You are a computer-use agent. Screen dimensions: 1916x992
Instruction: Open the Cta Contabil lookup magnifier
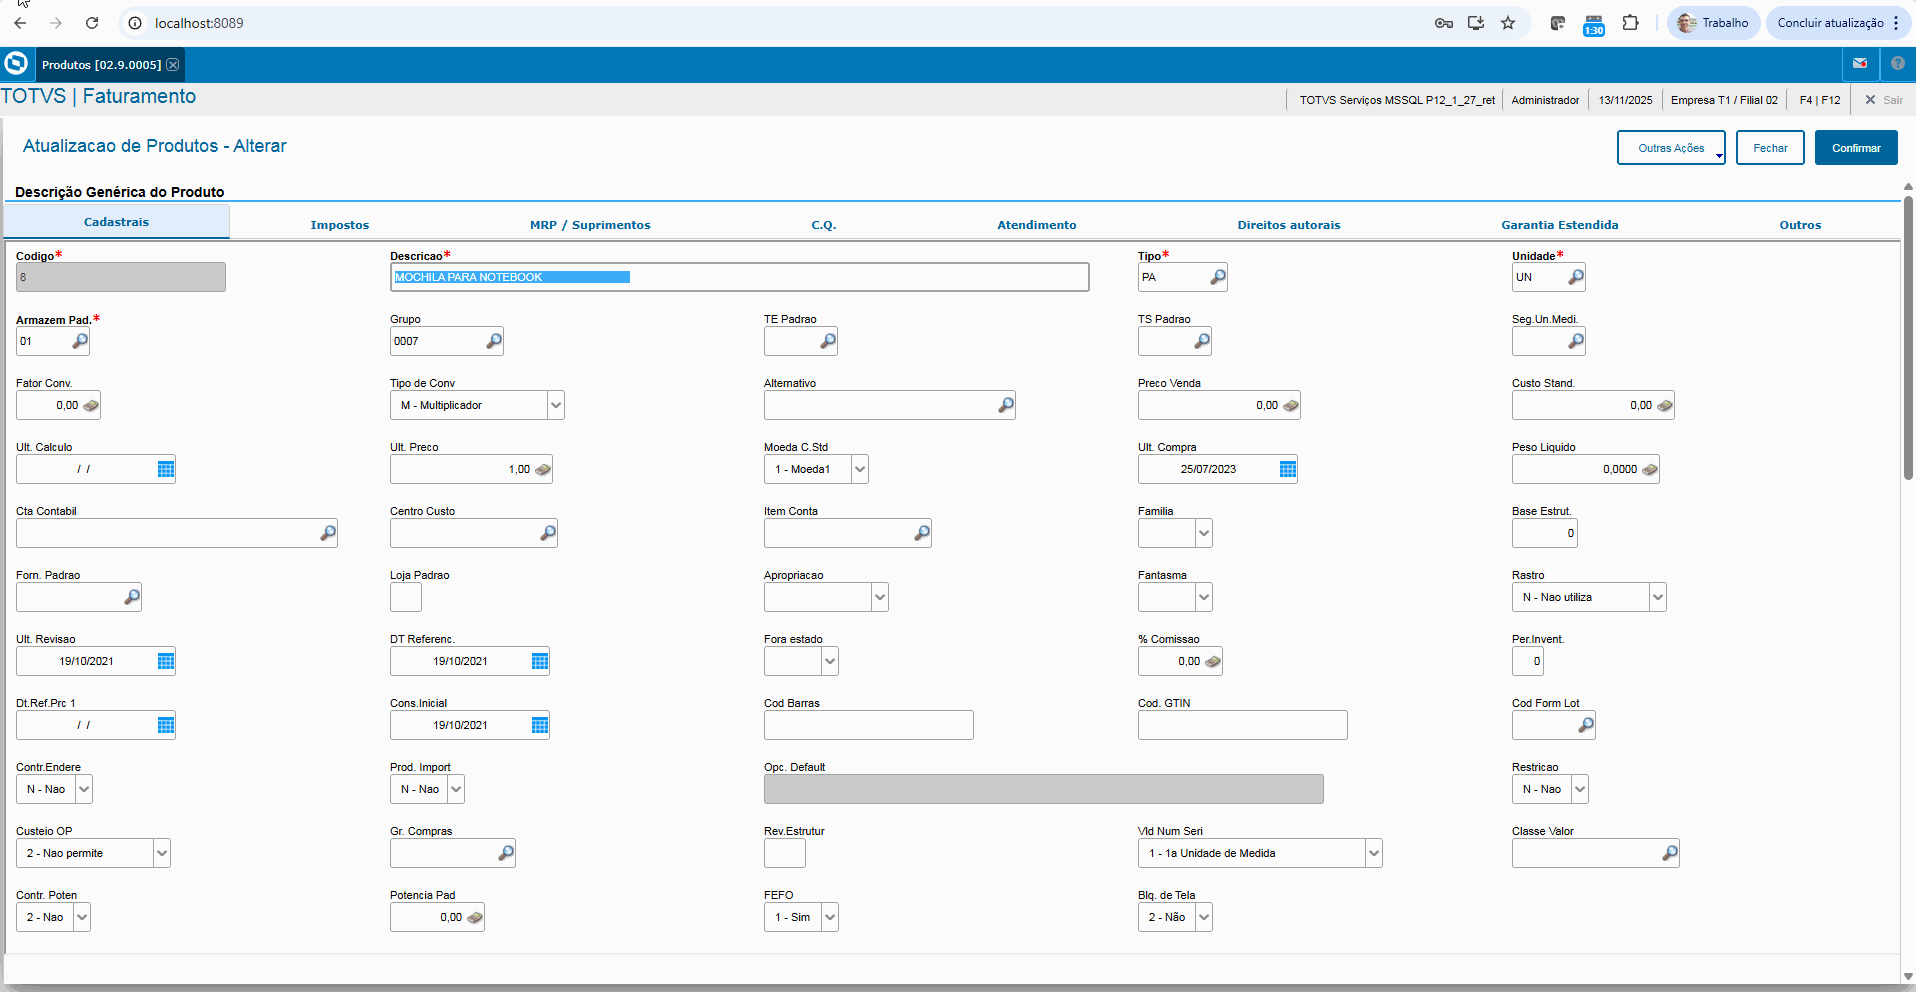pos(327,533)
